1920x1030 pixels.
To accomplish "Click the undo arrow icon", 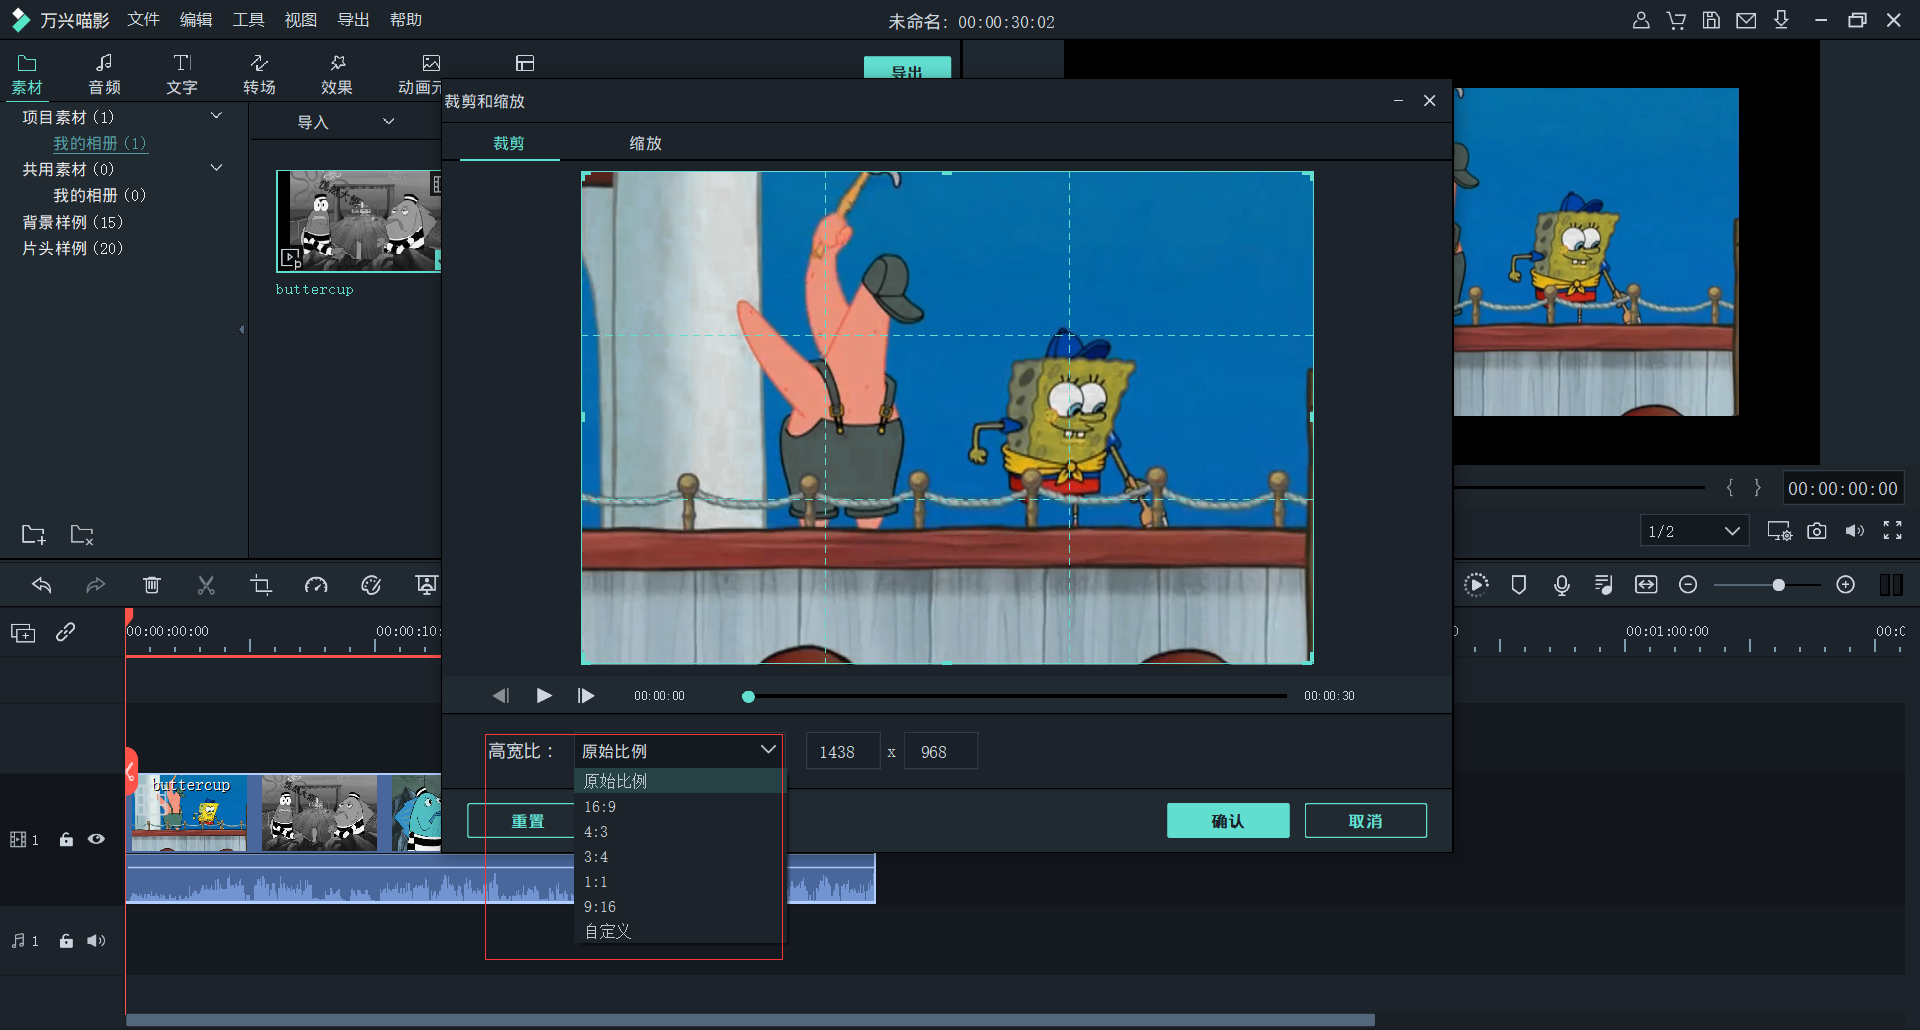I will (42, 585).
